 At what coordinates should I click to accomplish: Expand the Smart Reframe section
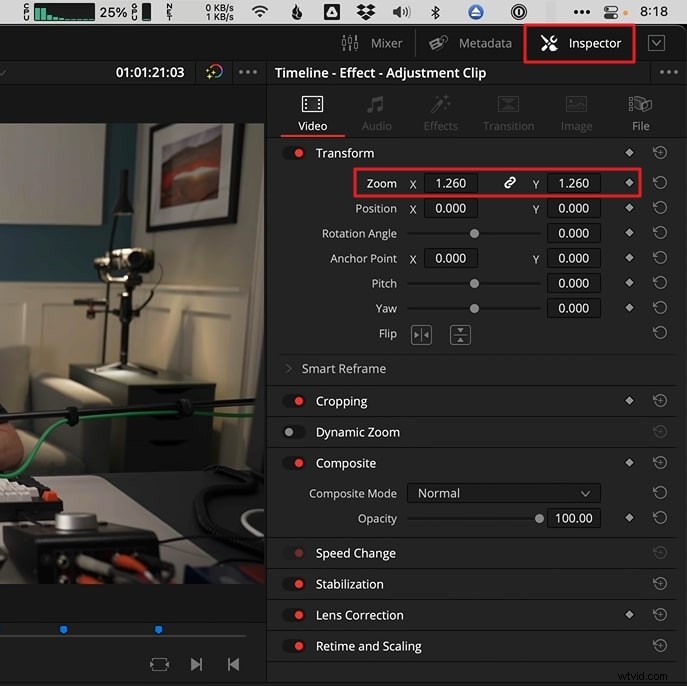tap(288, 368)
